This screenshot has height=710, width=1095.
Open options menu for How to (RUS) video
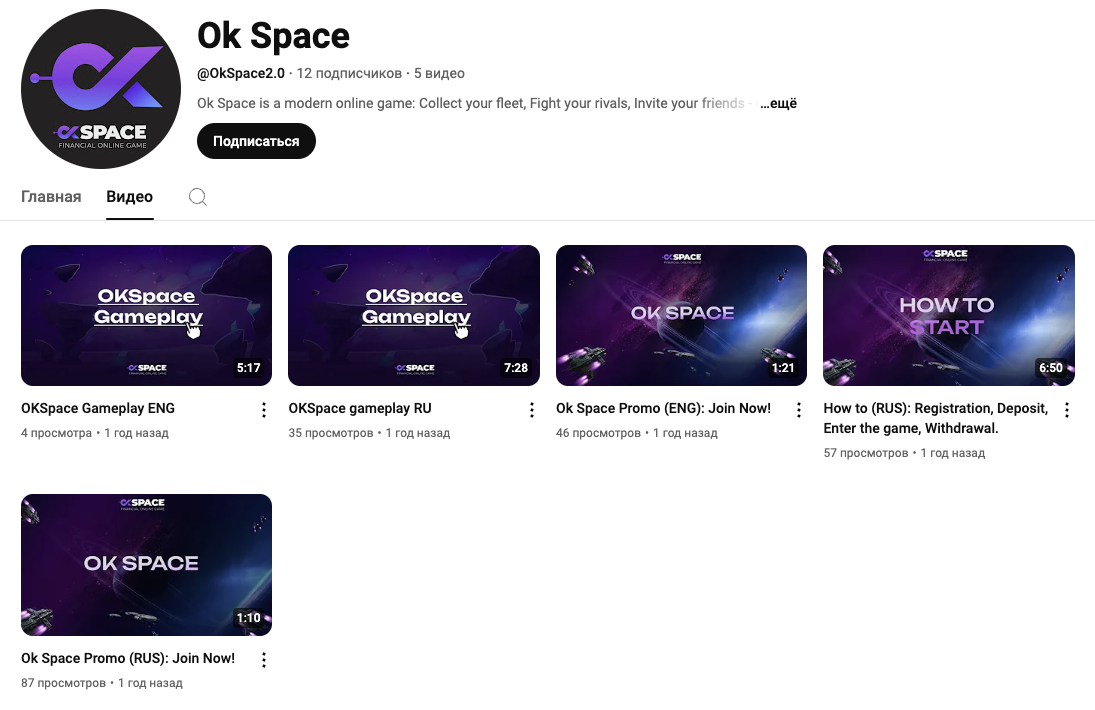(1067, 410)
